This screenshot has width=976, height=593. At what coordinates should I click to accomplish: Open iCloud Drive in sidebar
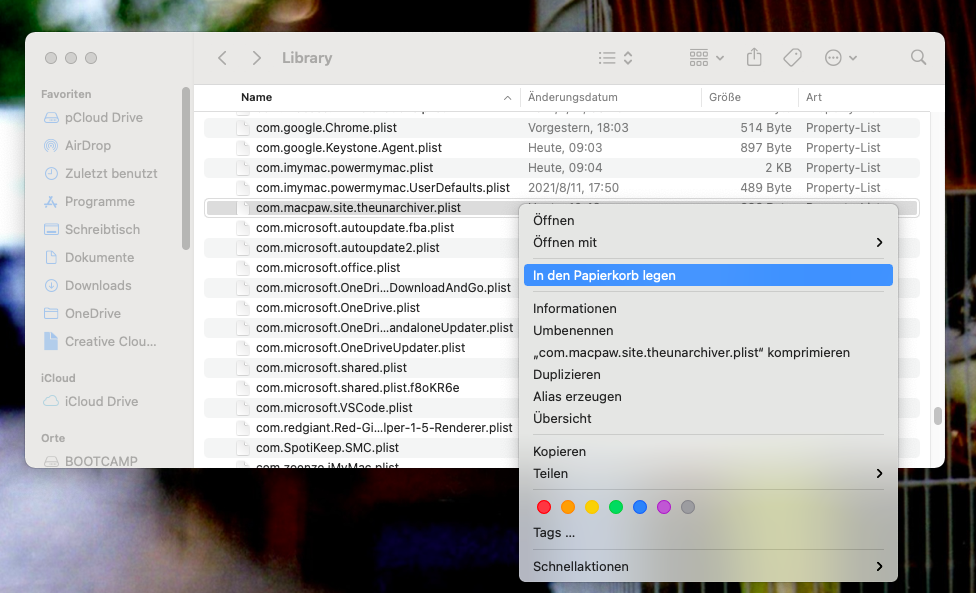pyautogui.click(x=90, y=401)
